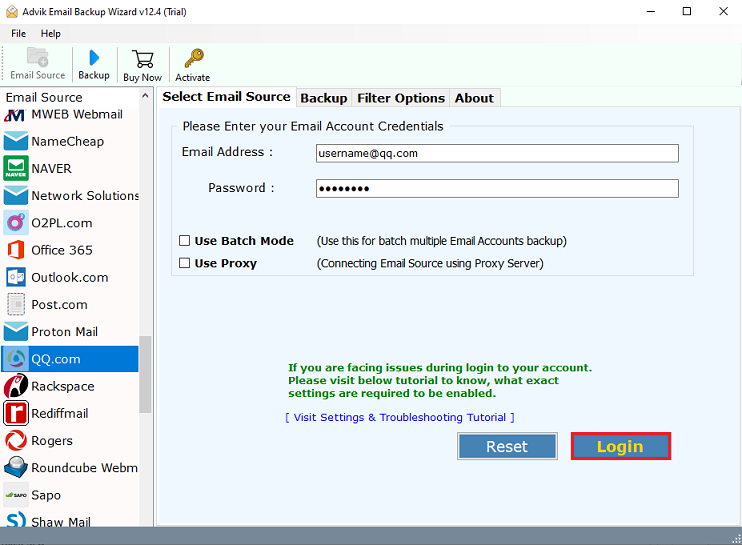Select the MWEB Webmail icon in source list
Screen dimensions: 742x545
pyautogui.click(x=16, y=115)
